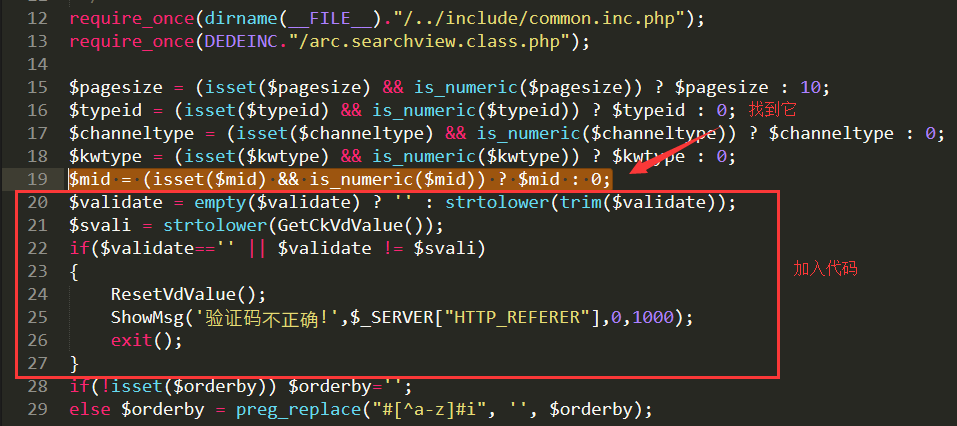Click the 'HTTP_REFERER' string literal
957x426 pixels.
pos(521,317)
